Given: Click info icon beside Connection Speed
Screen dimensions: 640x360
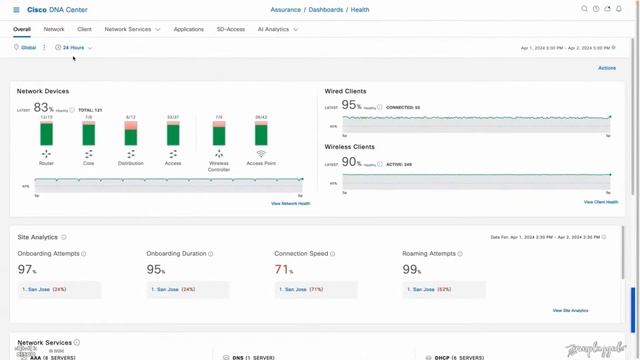Looking at the screenshot, I should (x=333, y=254).
